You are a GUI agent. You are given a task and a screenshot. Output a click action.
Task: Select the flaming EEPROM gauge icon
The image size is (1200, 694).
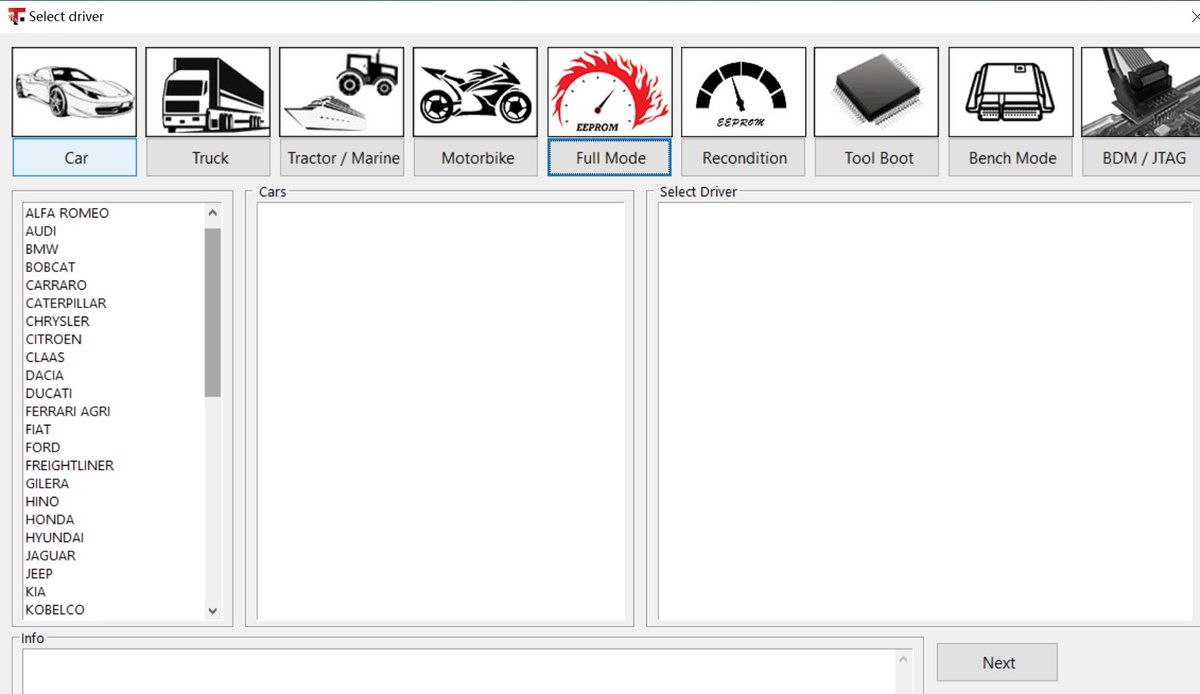609,92
